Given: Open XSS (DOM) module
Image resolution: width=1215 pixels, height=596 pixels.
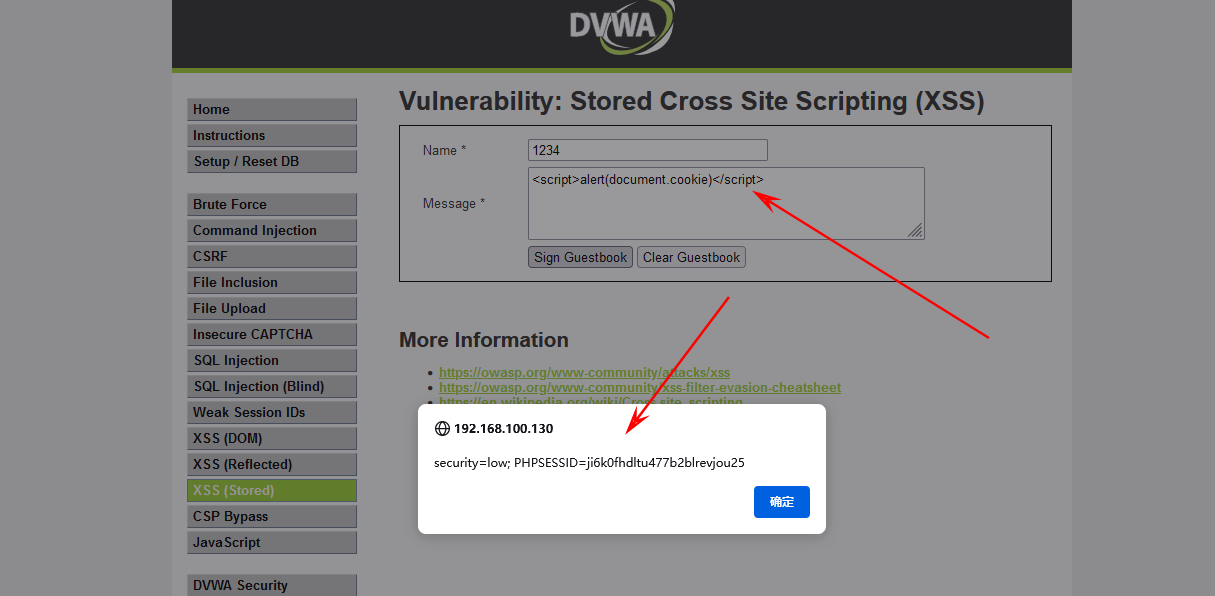Looking at the screenshot, I should click(x=272, y=439).
